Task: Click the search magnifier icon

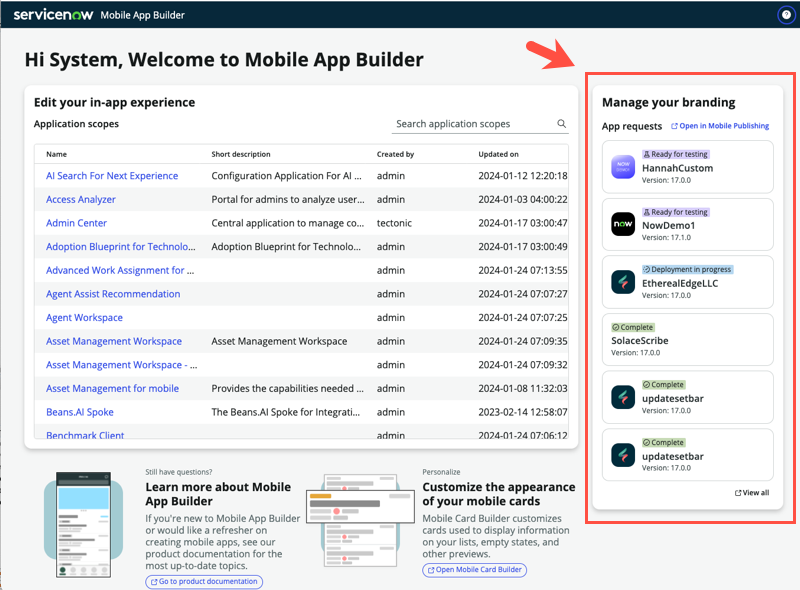Action: (561, 124)
